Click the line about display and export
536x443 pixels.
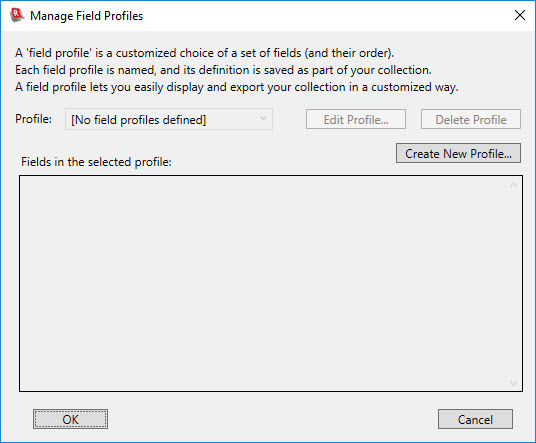(x=237, y=87)
